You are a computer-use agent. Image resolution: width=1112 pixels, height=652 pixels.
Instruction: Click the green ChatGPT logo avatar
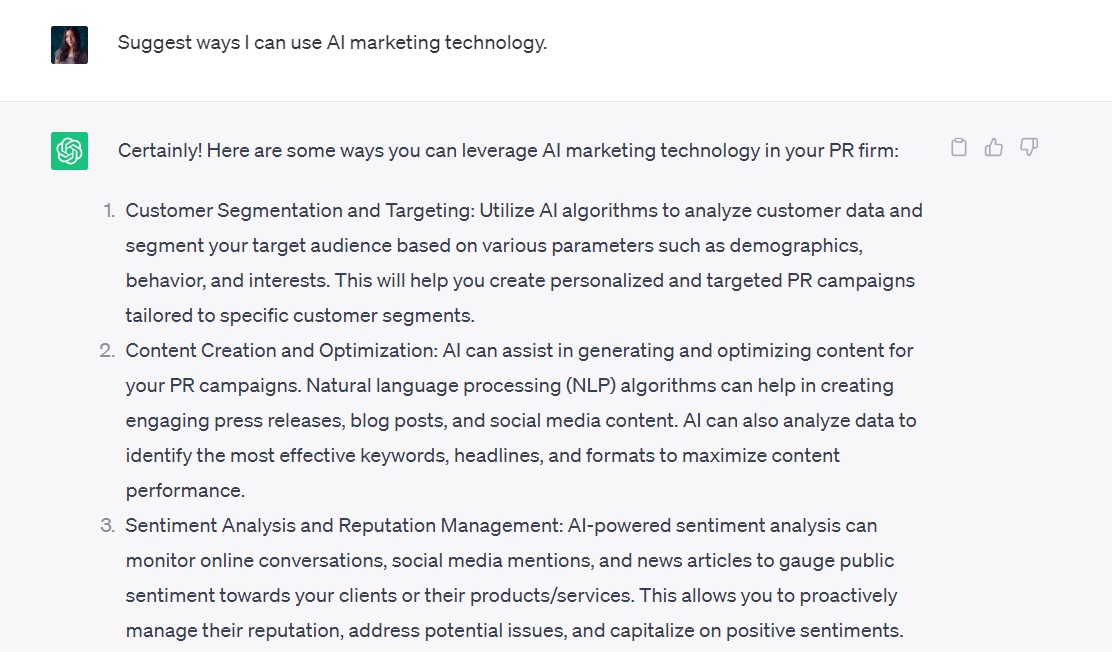click(x=70, y=151)
